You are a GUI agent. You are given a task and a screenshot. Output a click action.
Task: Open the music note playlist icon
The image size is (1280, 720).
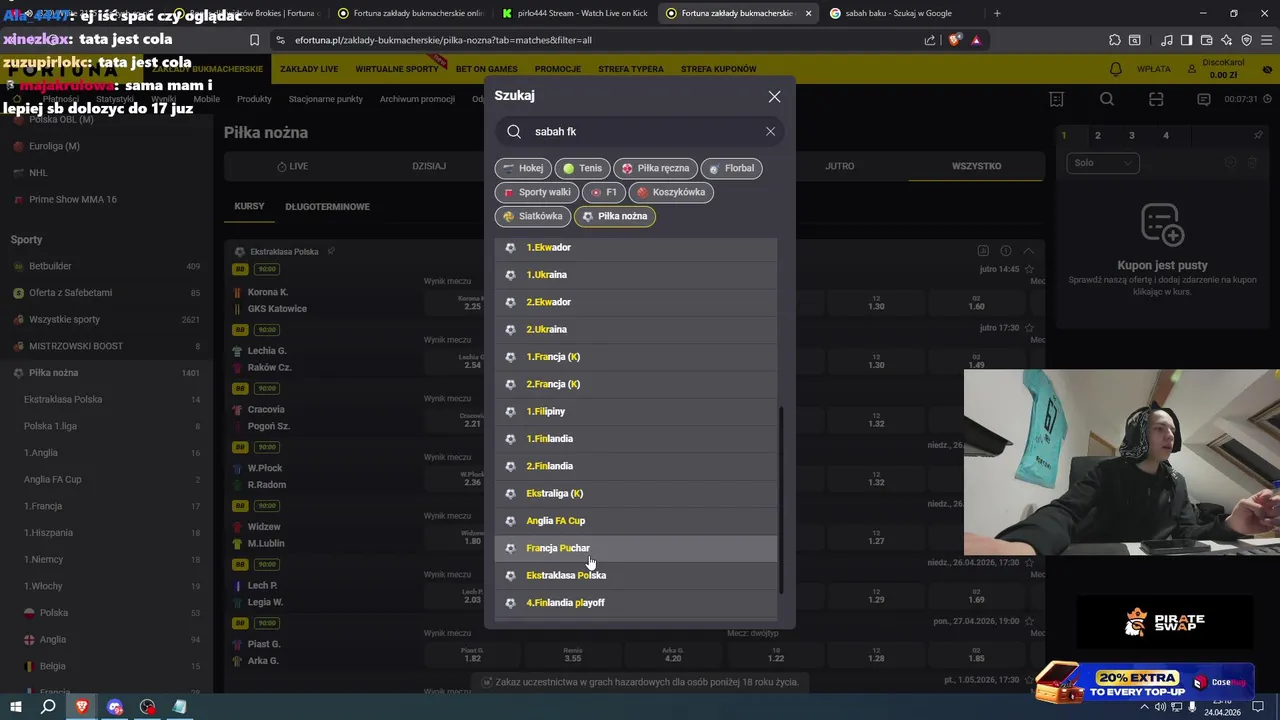[1167, 40]
